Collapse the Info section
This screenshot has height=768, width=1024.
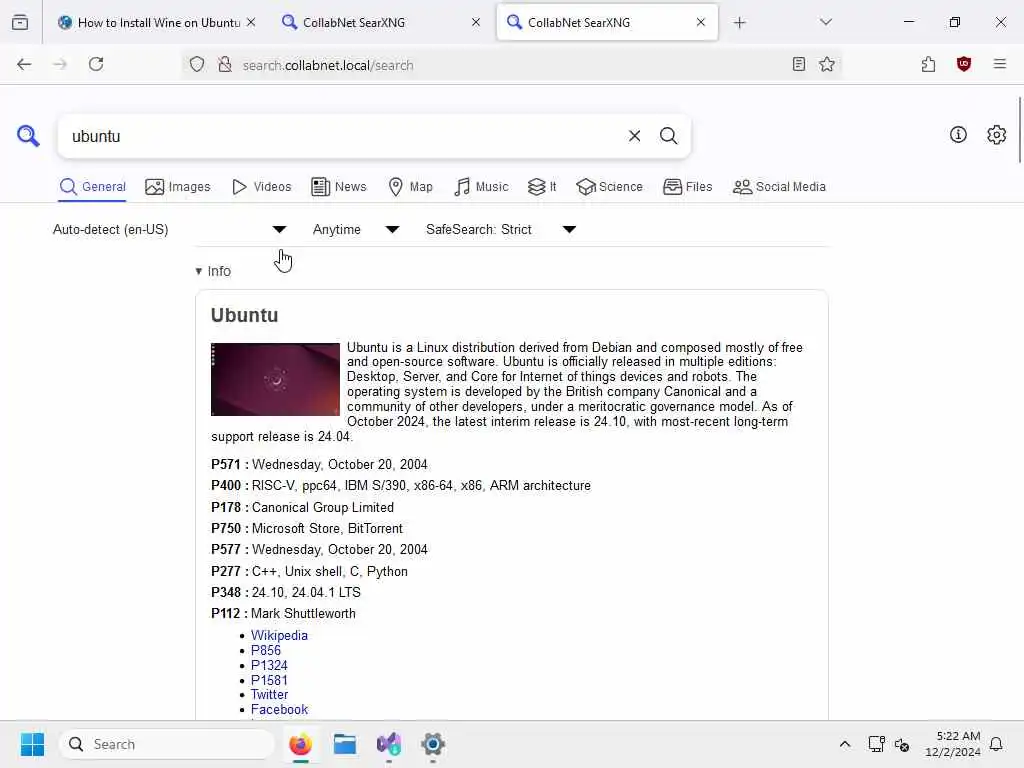tap(213, 271)
